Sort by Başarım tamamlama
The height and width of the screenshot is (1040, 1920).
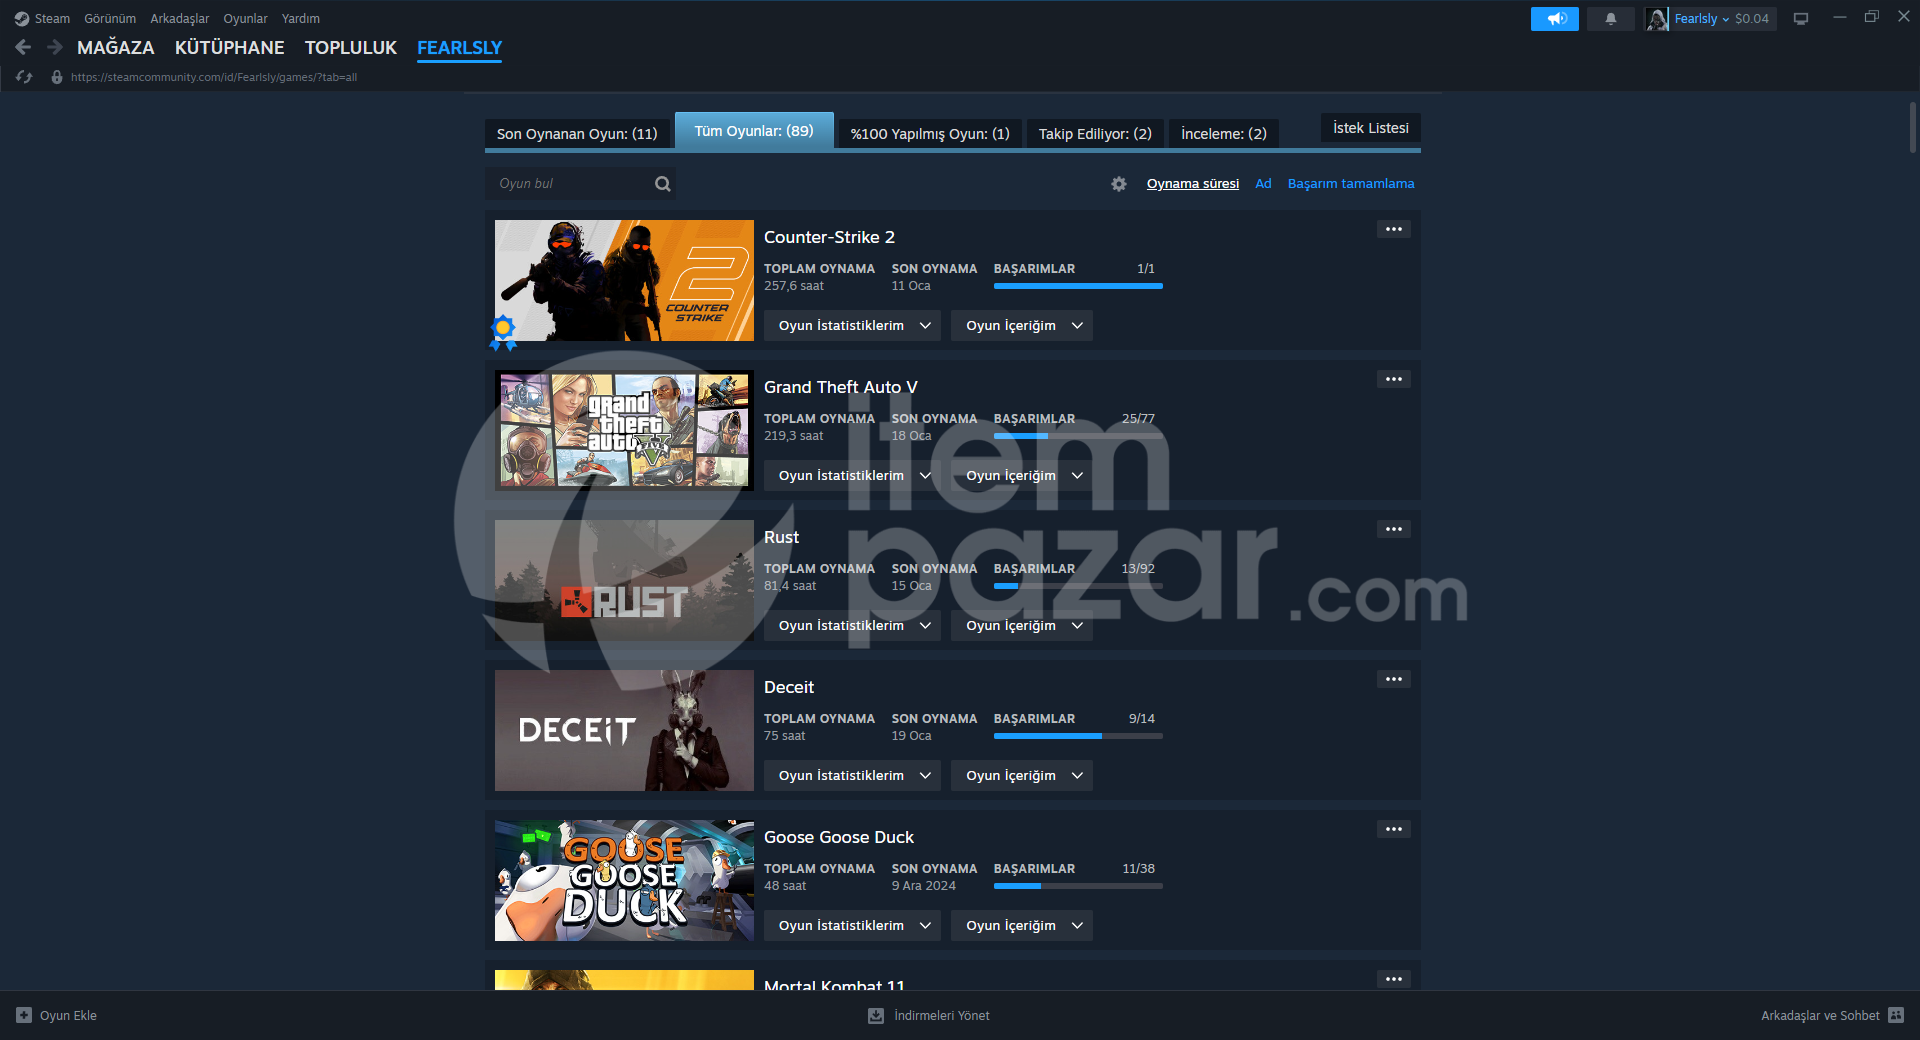pos(1351,184)
